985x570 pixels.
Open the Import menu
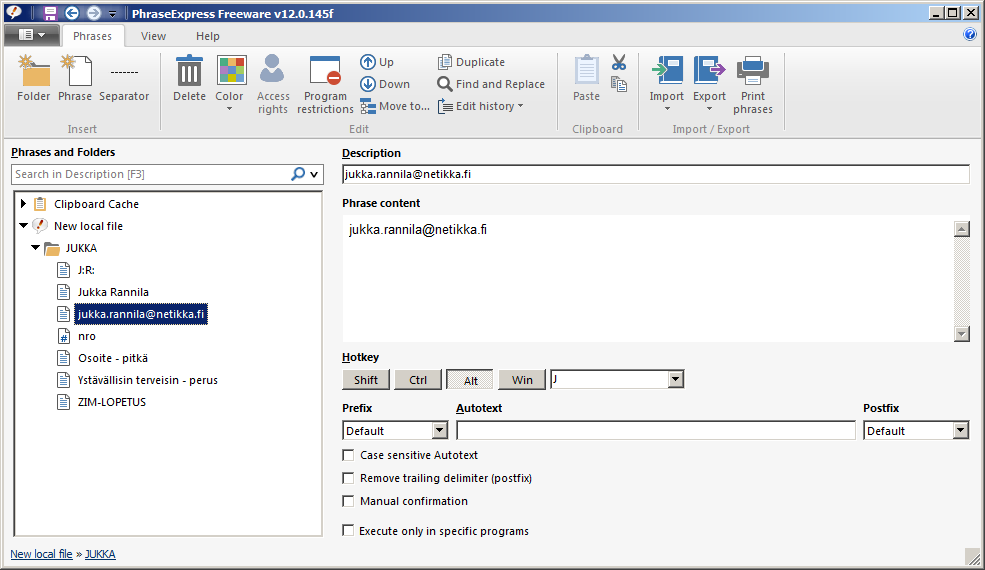click(x=667, y=83)
